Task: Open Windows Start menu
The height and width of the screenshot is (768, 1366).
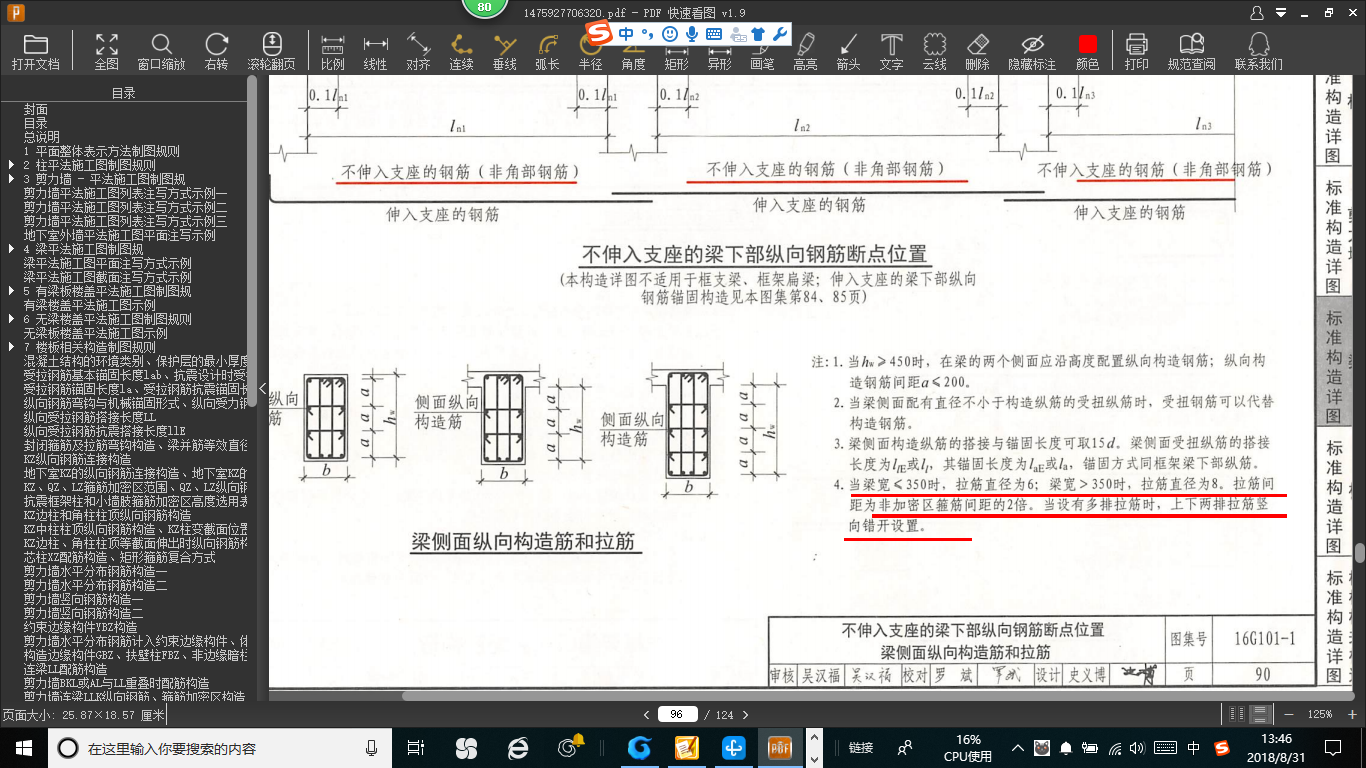Action: pos(23,747)
